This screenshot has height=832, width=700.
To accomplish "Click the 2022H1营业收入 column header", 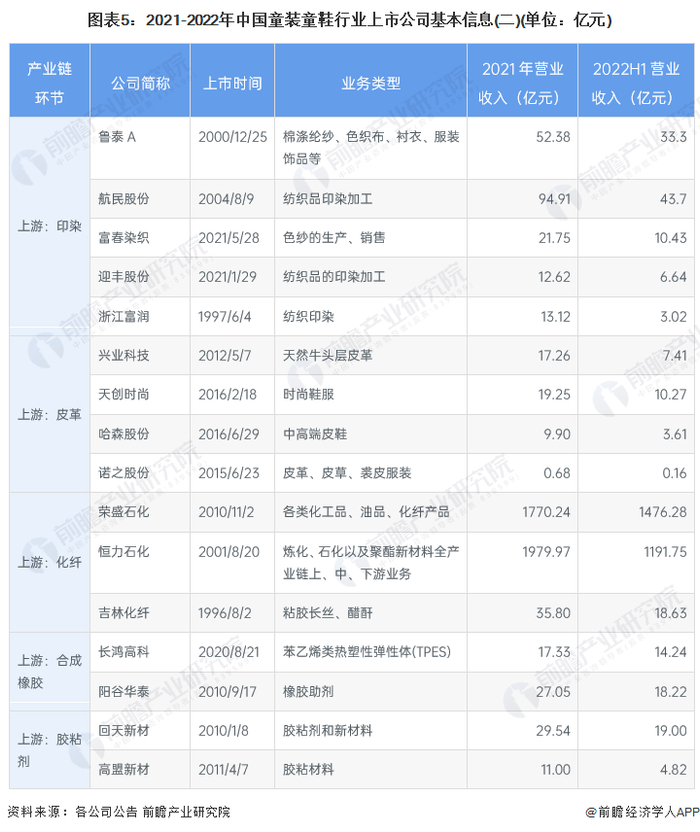I will tap(636, 81).
